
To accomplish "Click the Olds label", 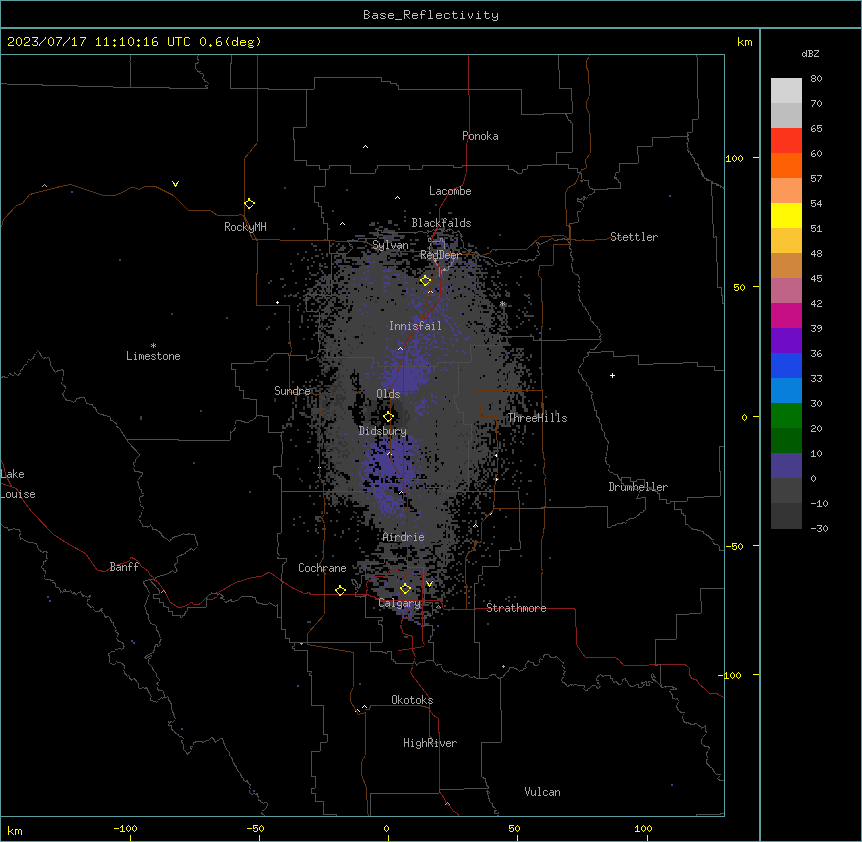I will click(388, 394).
